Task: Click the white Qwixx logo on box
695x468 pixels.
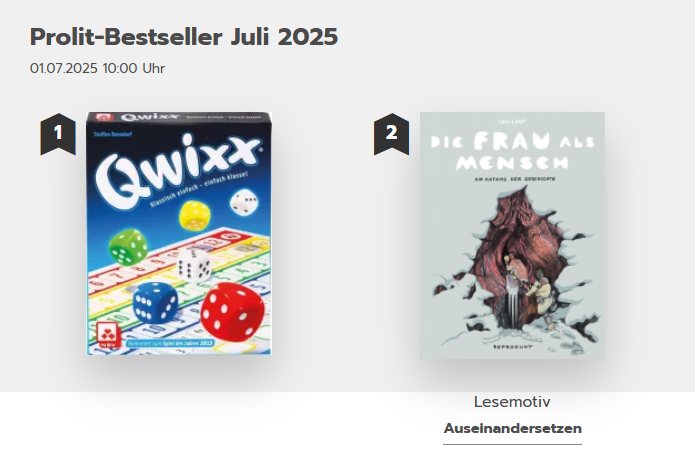Action: click(177, 170)
